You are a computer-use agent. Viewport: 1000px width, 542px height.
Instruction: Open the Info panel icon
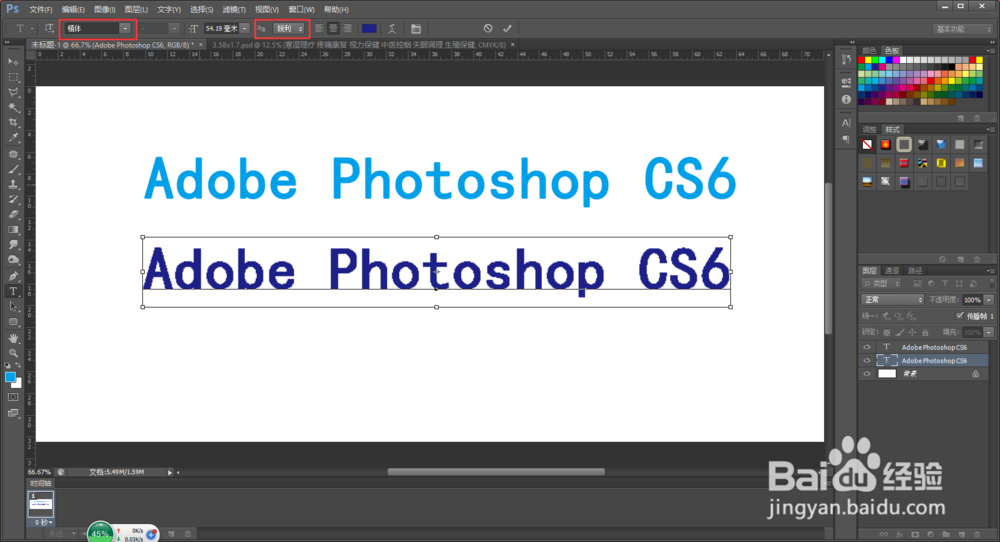846,99
